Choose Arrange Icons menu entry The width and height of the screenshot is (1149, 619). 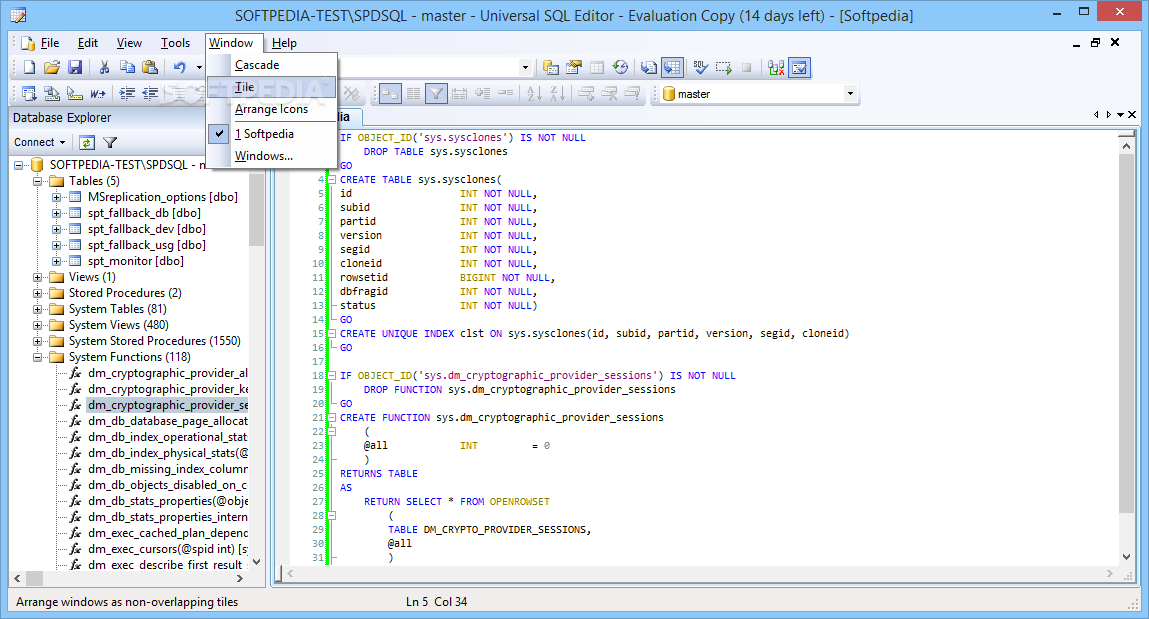click(x=271, y=109)
